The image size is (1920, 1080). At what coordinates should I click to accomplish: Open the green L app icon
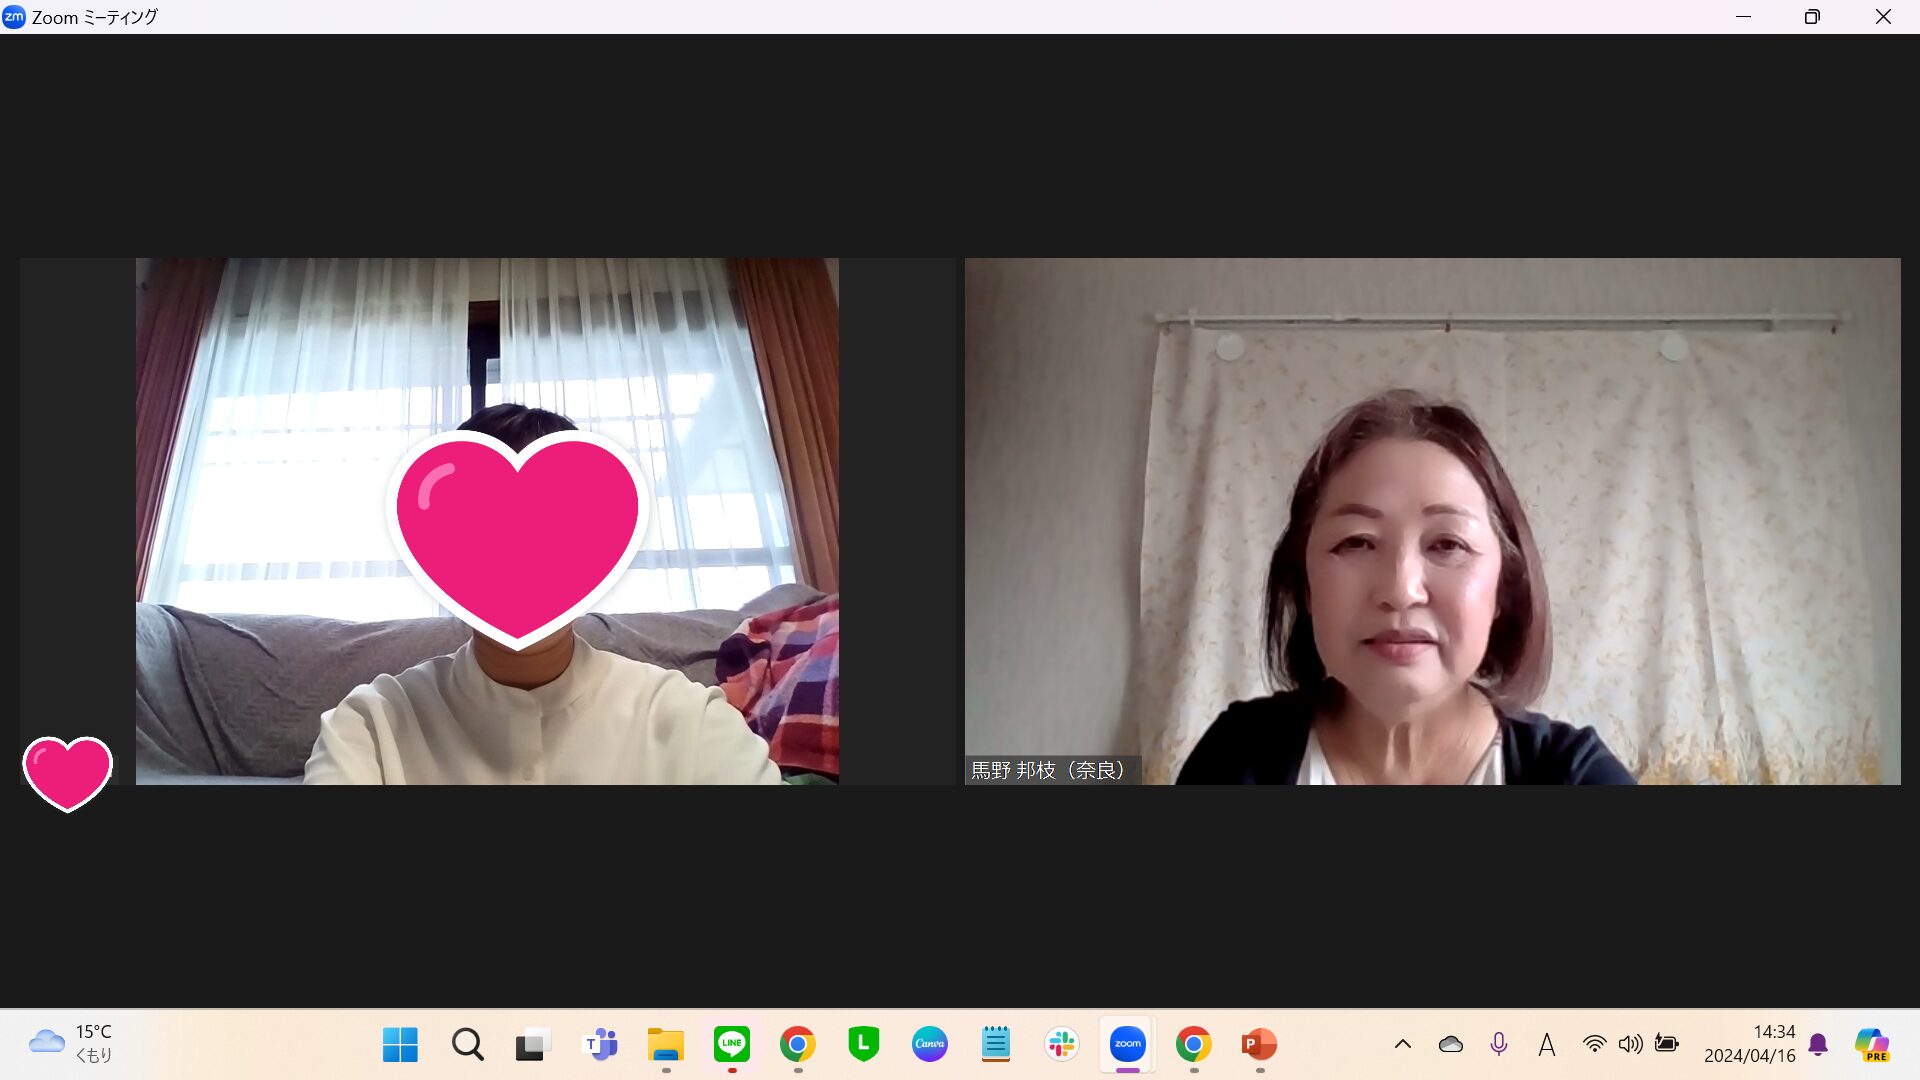pos(864,1045)
